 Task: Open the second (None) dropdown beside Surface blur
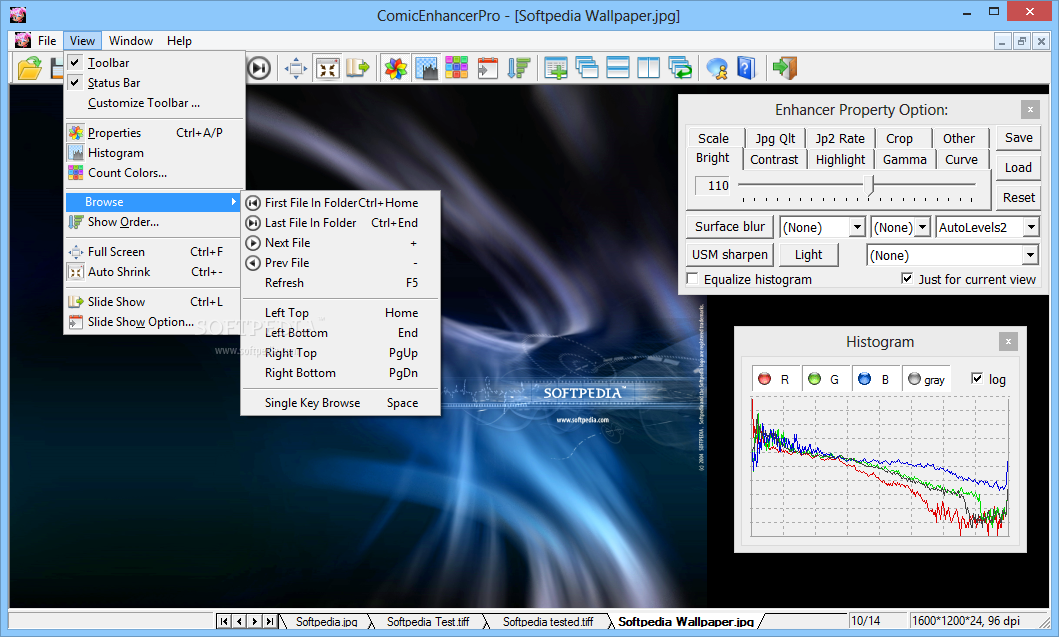(923, 227)
